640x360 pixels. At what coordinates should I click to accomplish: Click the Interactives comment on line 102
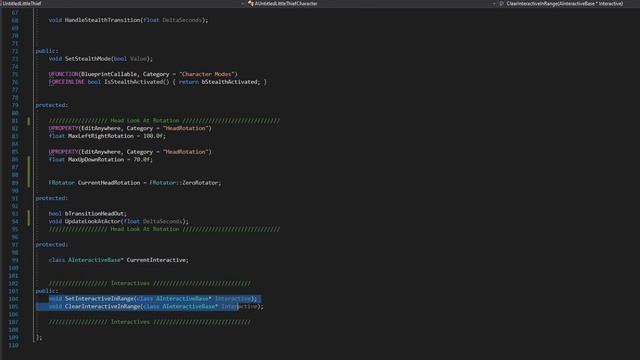point(150,284)
